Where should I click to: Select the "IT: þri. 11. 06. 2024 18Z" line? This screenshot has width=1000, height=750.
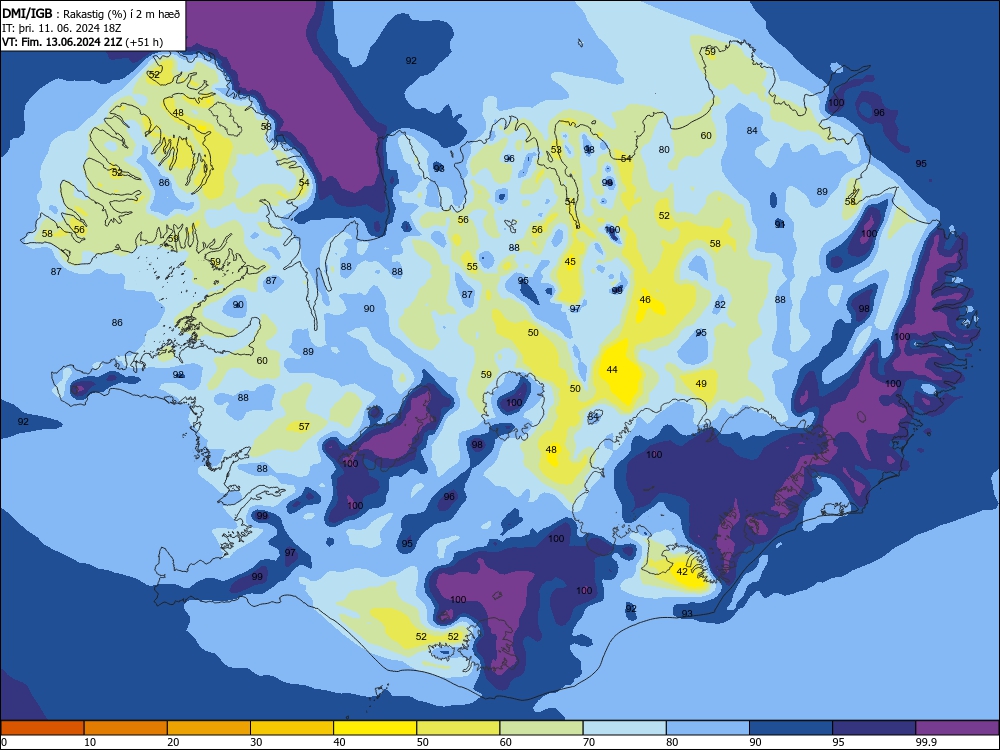[x=62, y=28]
